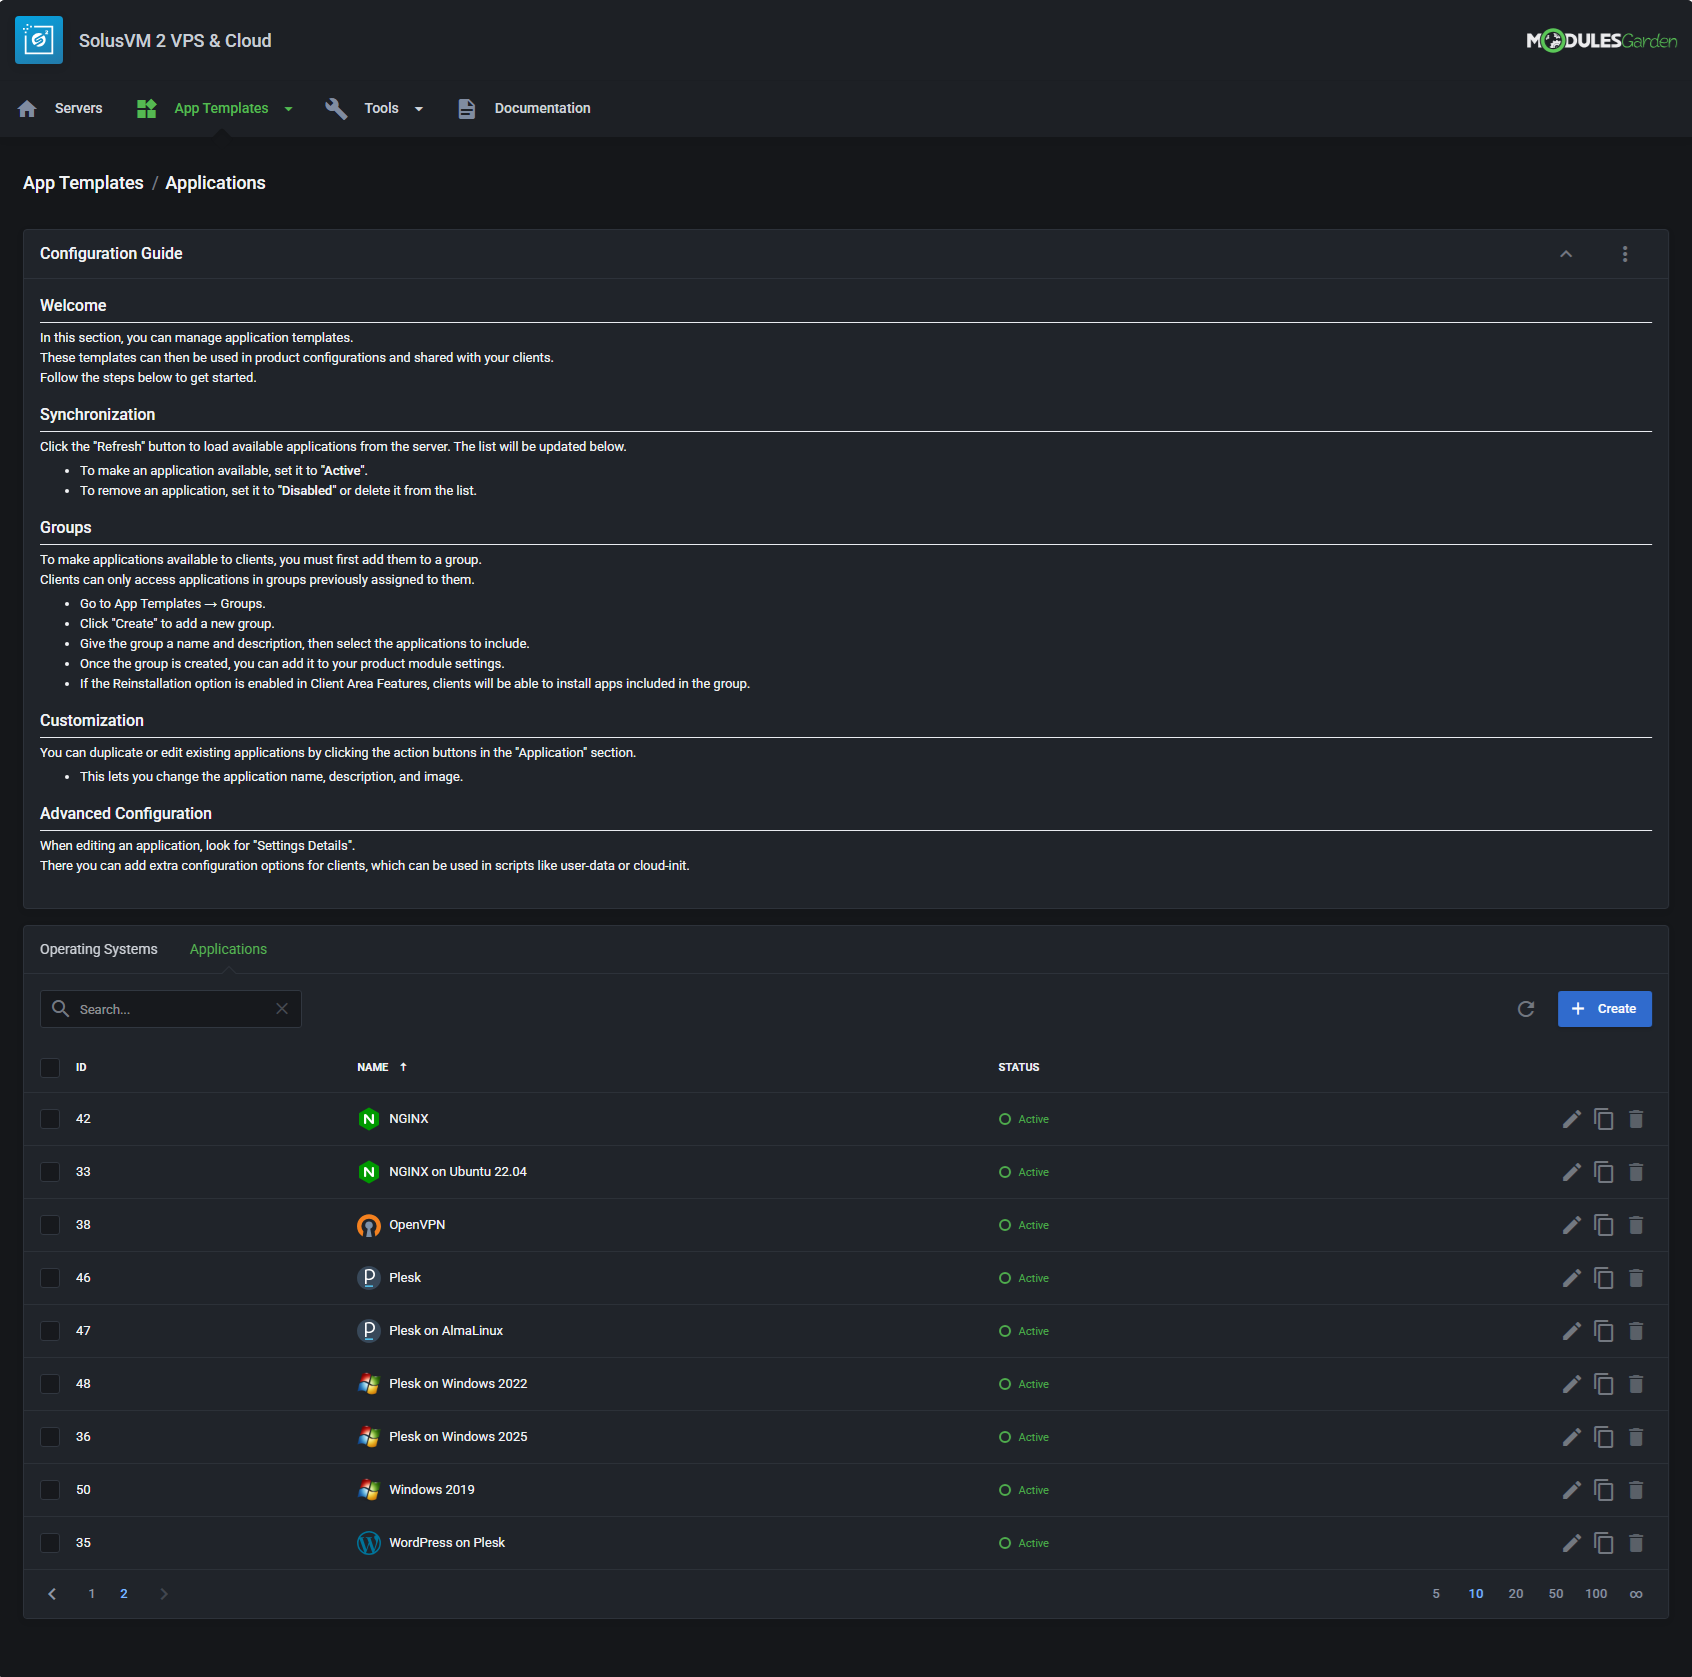Delete the OpenVPN application
Screen dimensions: 1692x1677
click(x=1636, y=1225)
